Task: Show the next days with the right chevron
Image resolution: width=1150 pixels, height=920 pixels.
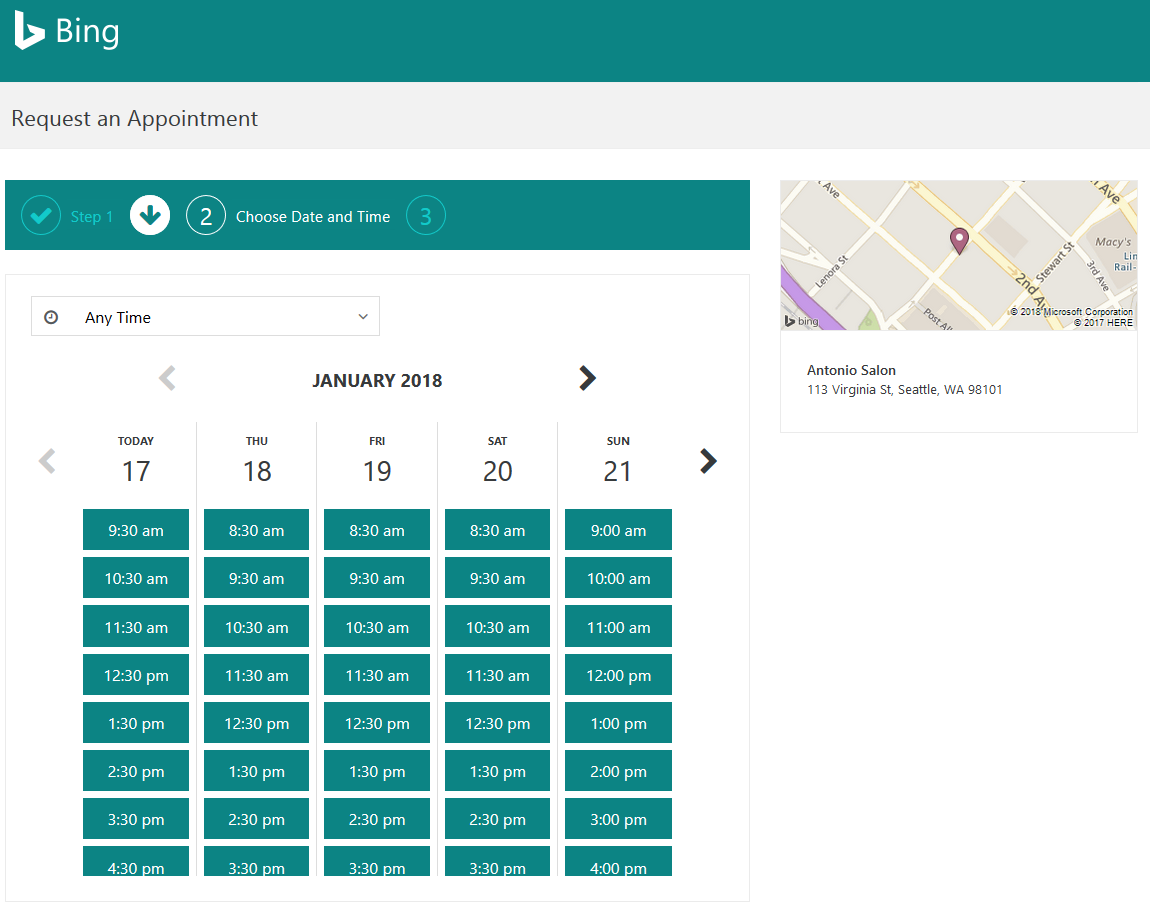Action: [708, 461]
